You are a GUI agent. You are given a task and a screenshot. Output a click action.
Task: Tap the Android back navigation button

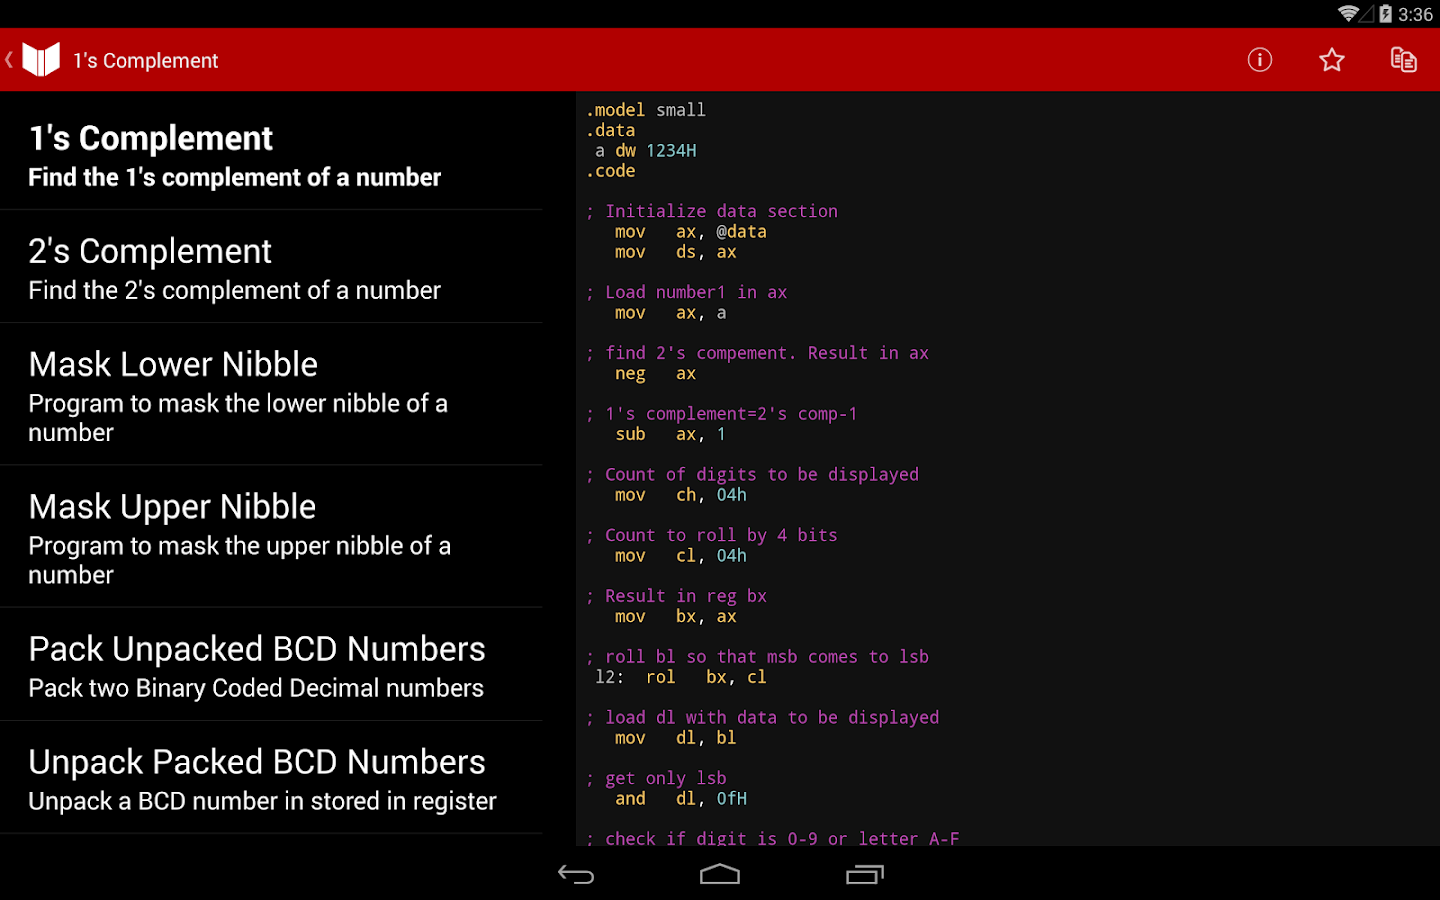point(576,875)
